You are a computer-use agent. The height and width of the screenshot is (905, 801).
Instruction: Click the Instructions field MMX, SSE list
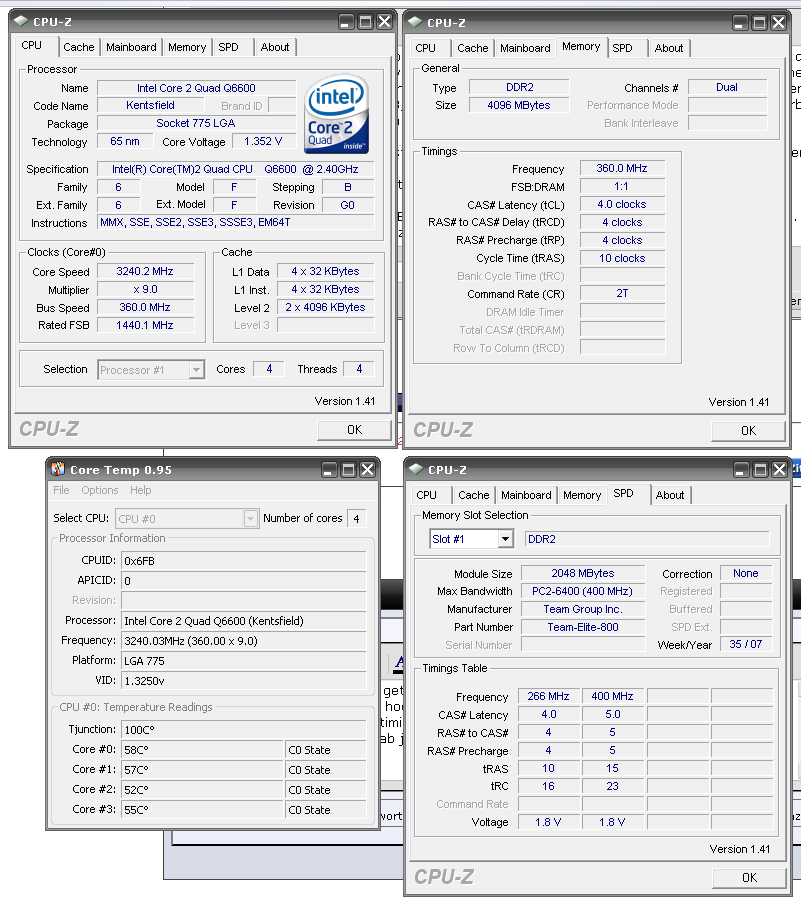click(235, 222)
